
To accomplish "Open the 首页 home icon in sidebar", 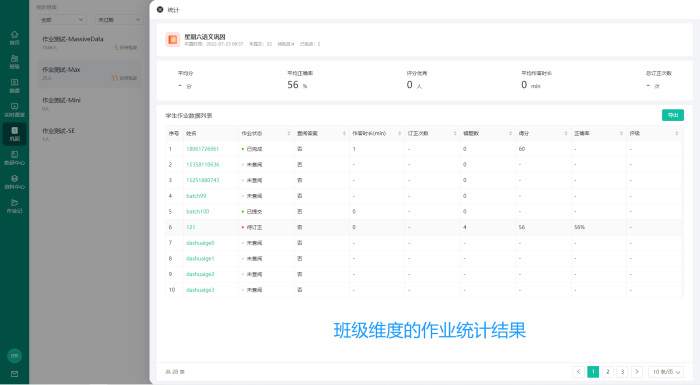I will click(x=14, y=38).
